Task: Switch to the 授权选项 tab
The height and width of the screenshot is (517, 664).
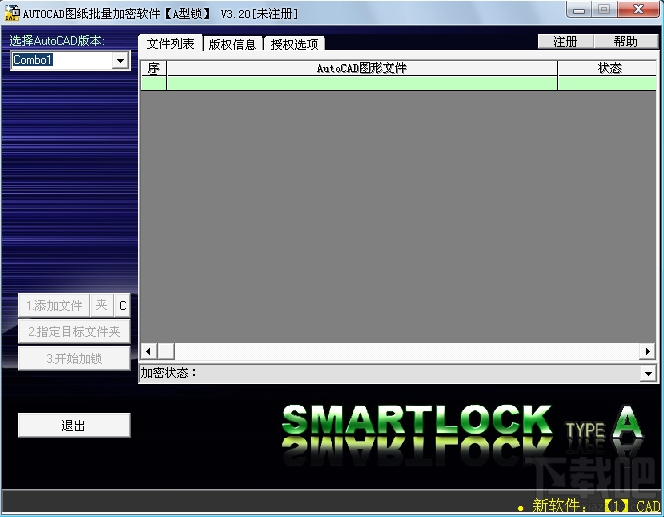Action: pyautogui.click(x=294, y=44)
